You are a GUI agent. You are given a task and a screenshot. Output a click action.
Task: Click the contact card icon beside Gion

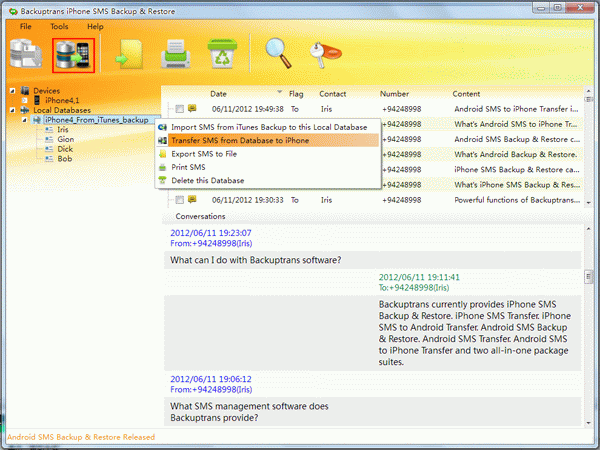(49, 139)
